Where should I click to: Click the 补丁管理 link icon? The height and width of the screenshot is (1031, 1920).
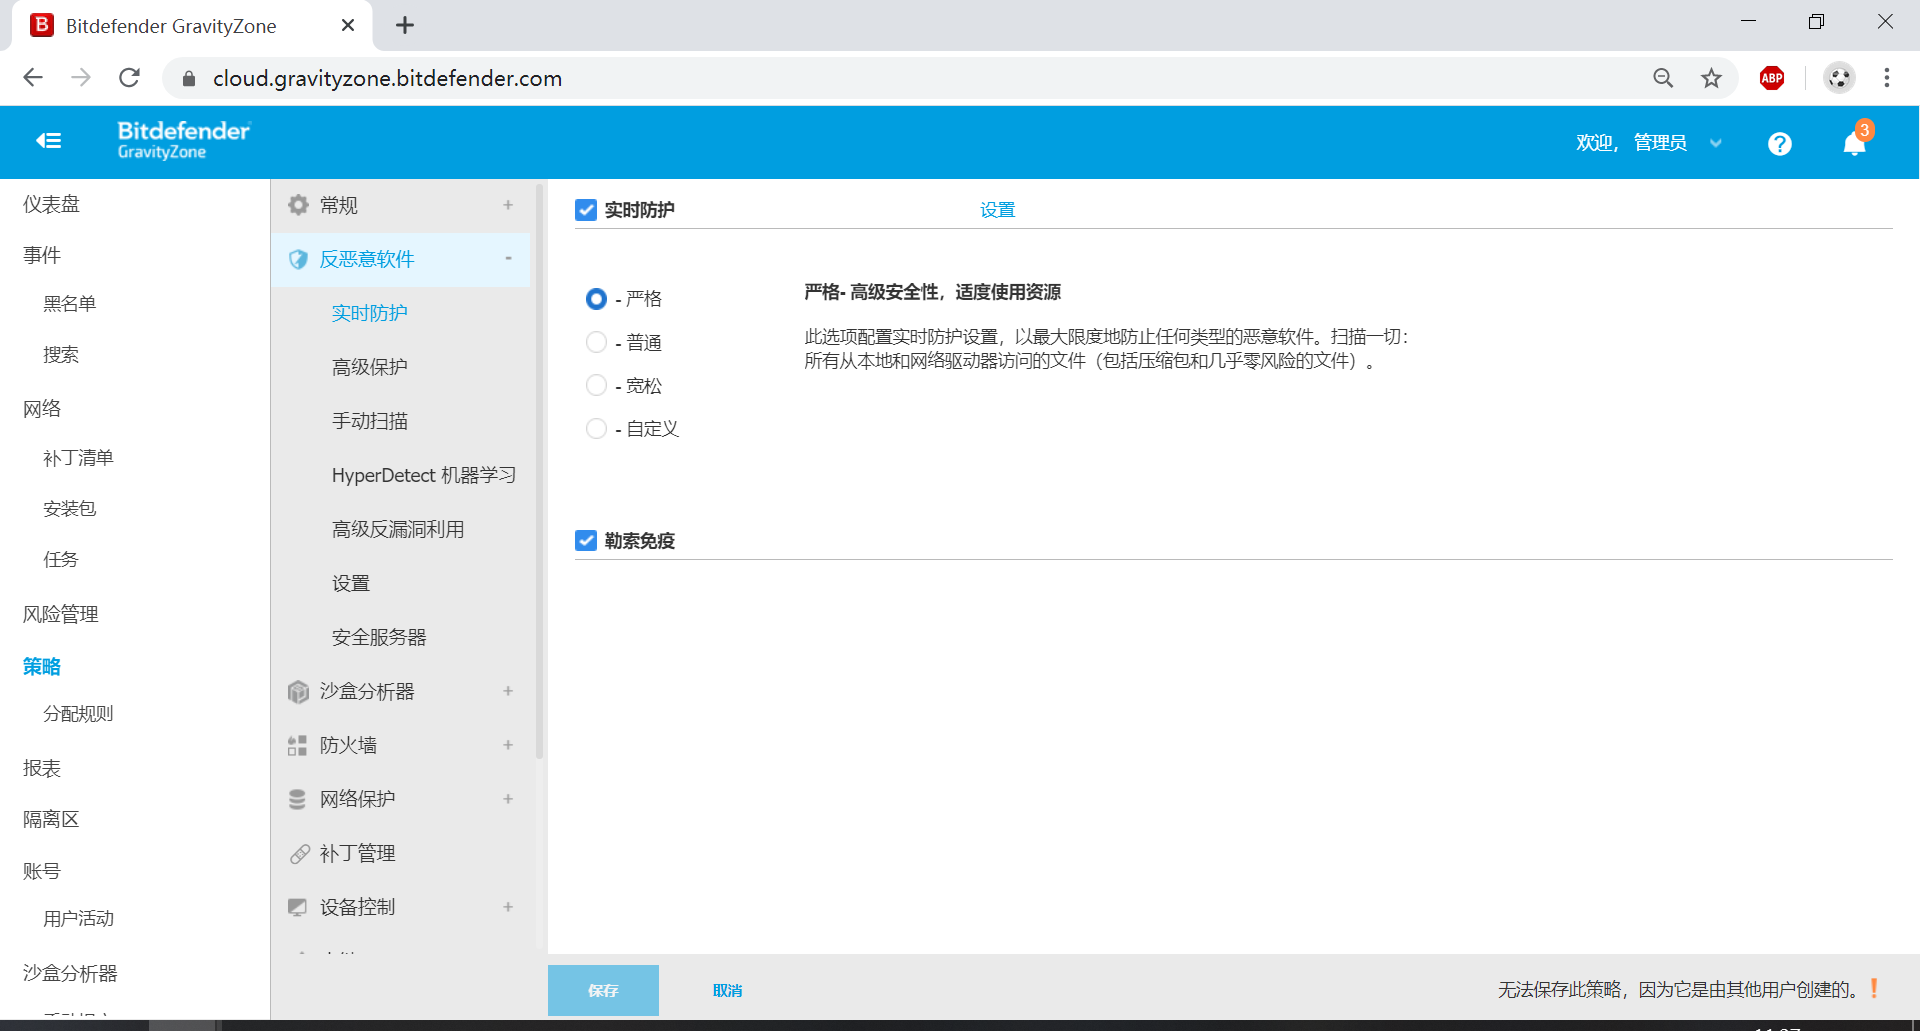click(x=299, y=854)
